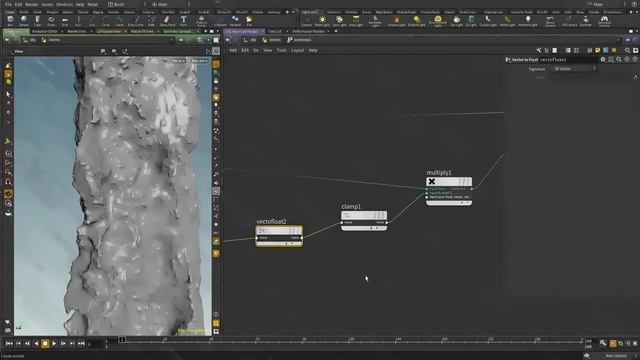640x360 pixels.
Task: Open network editor wrench tools icon
Action: pos(538,50)
